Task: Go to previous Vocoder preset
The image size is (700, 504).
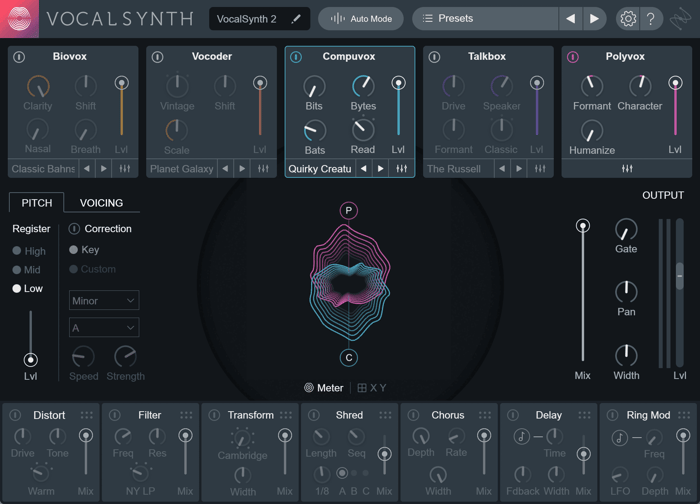Action: [x=225, y=169]
